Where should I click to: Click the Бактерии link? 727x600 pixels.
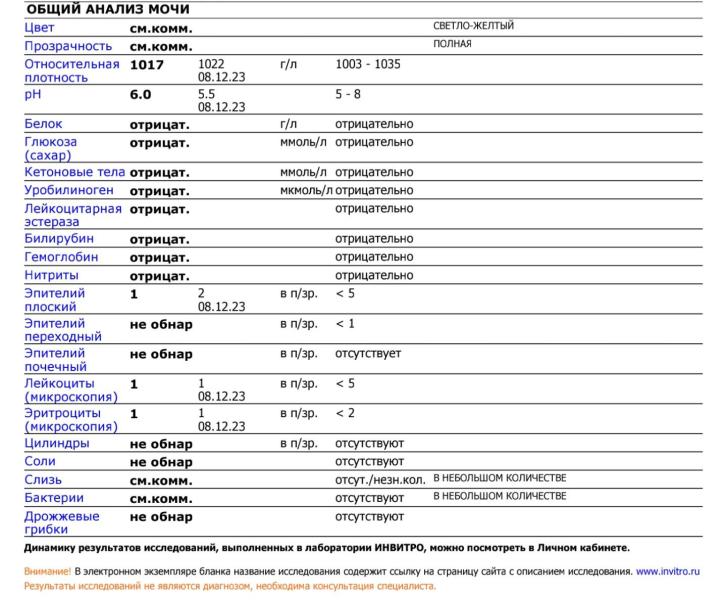point(54,498)
